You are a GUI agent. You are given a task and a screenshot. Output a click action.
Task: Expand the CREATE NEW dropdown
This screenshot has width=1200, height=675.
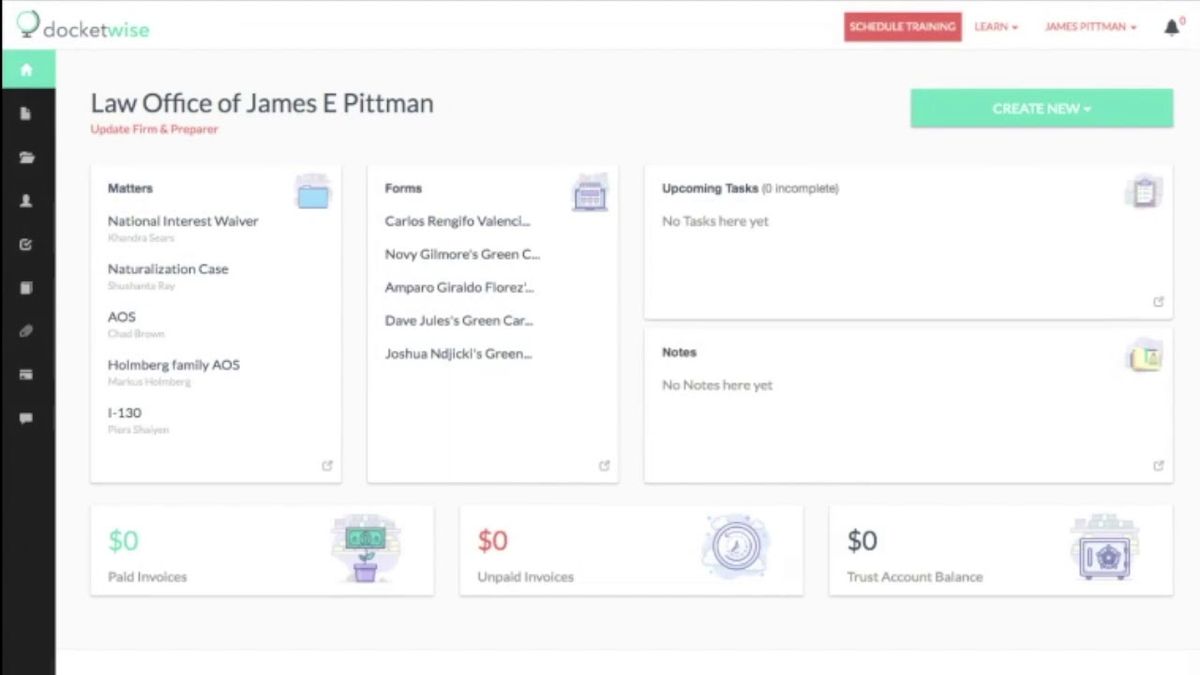tap(1042, 108)
